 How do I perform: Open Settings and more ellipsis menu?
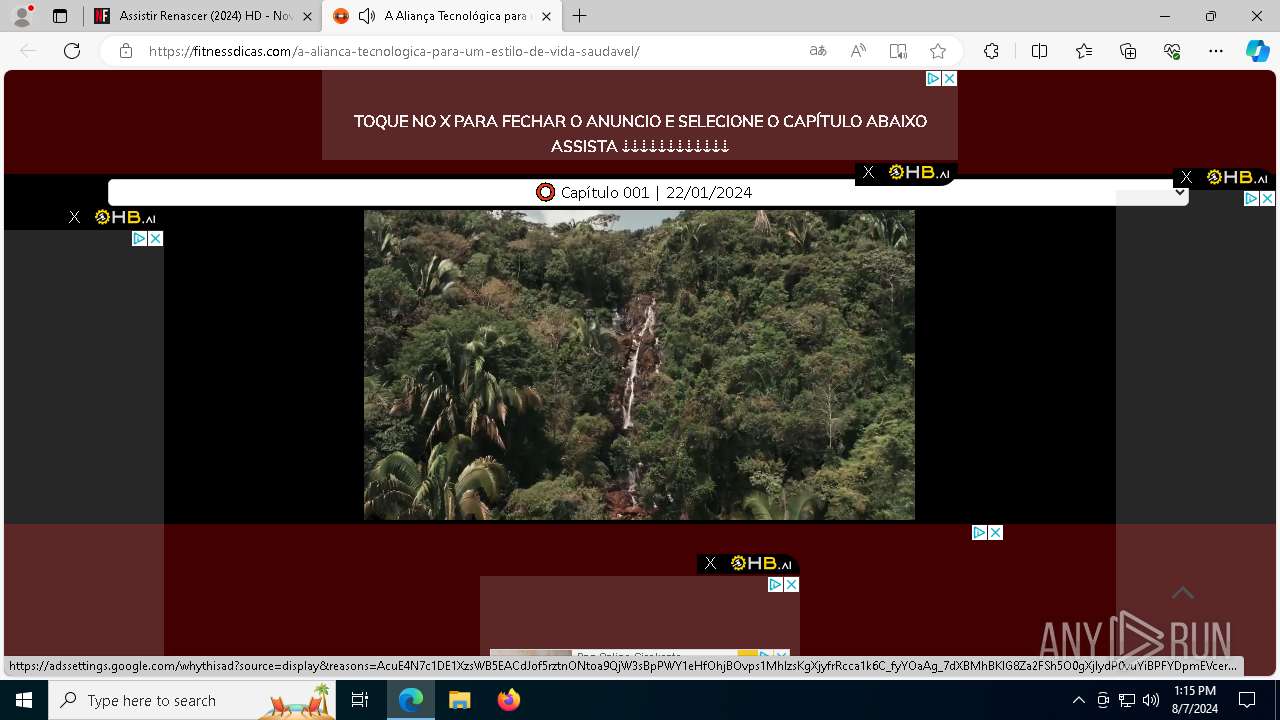[x=1216, y=51]
